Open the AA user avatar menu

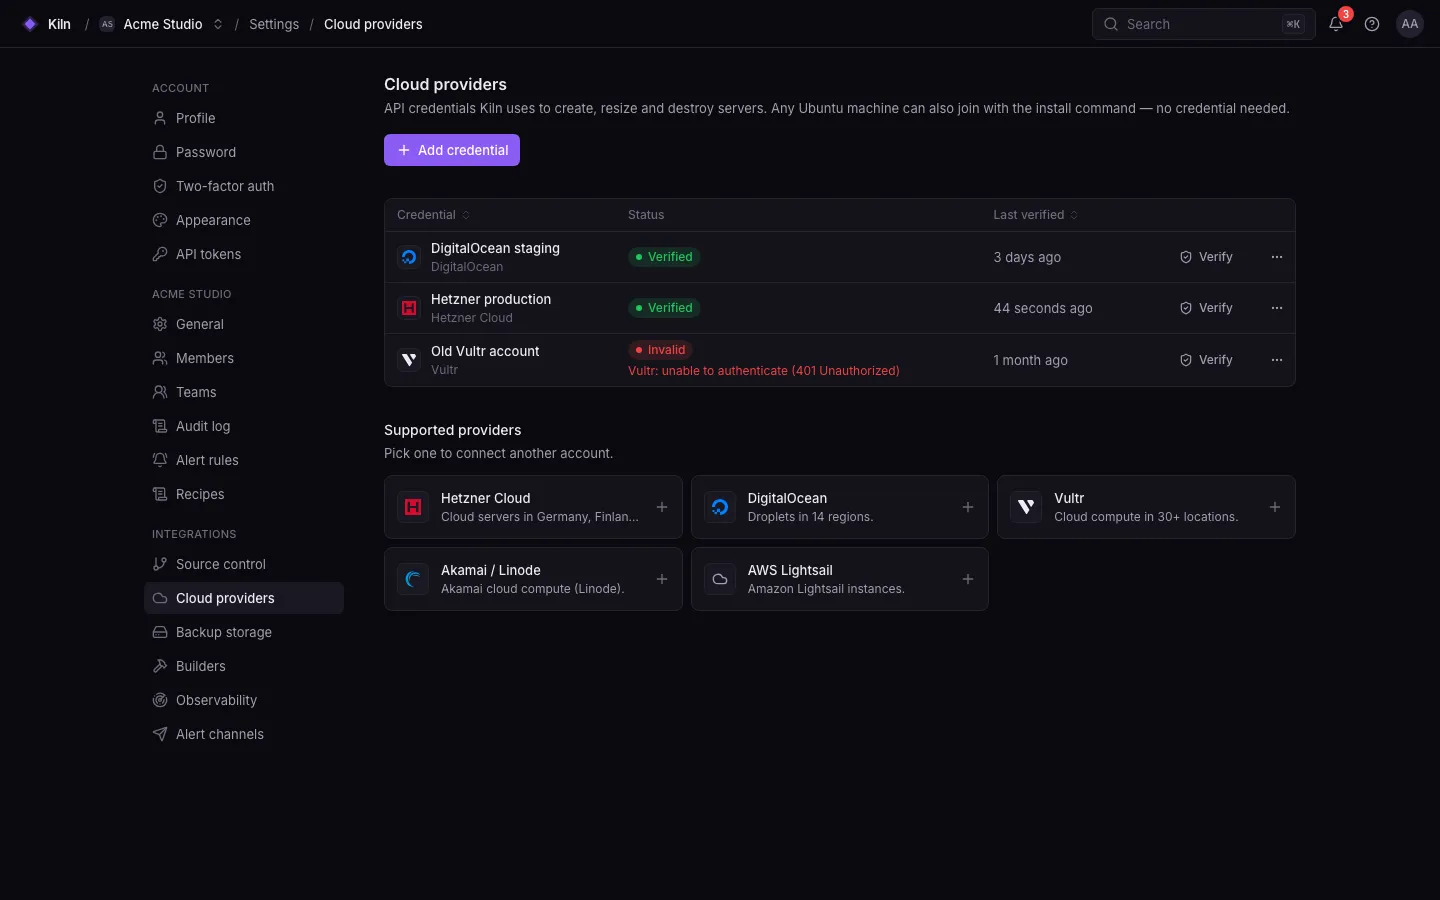(1410, 24)
